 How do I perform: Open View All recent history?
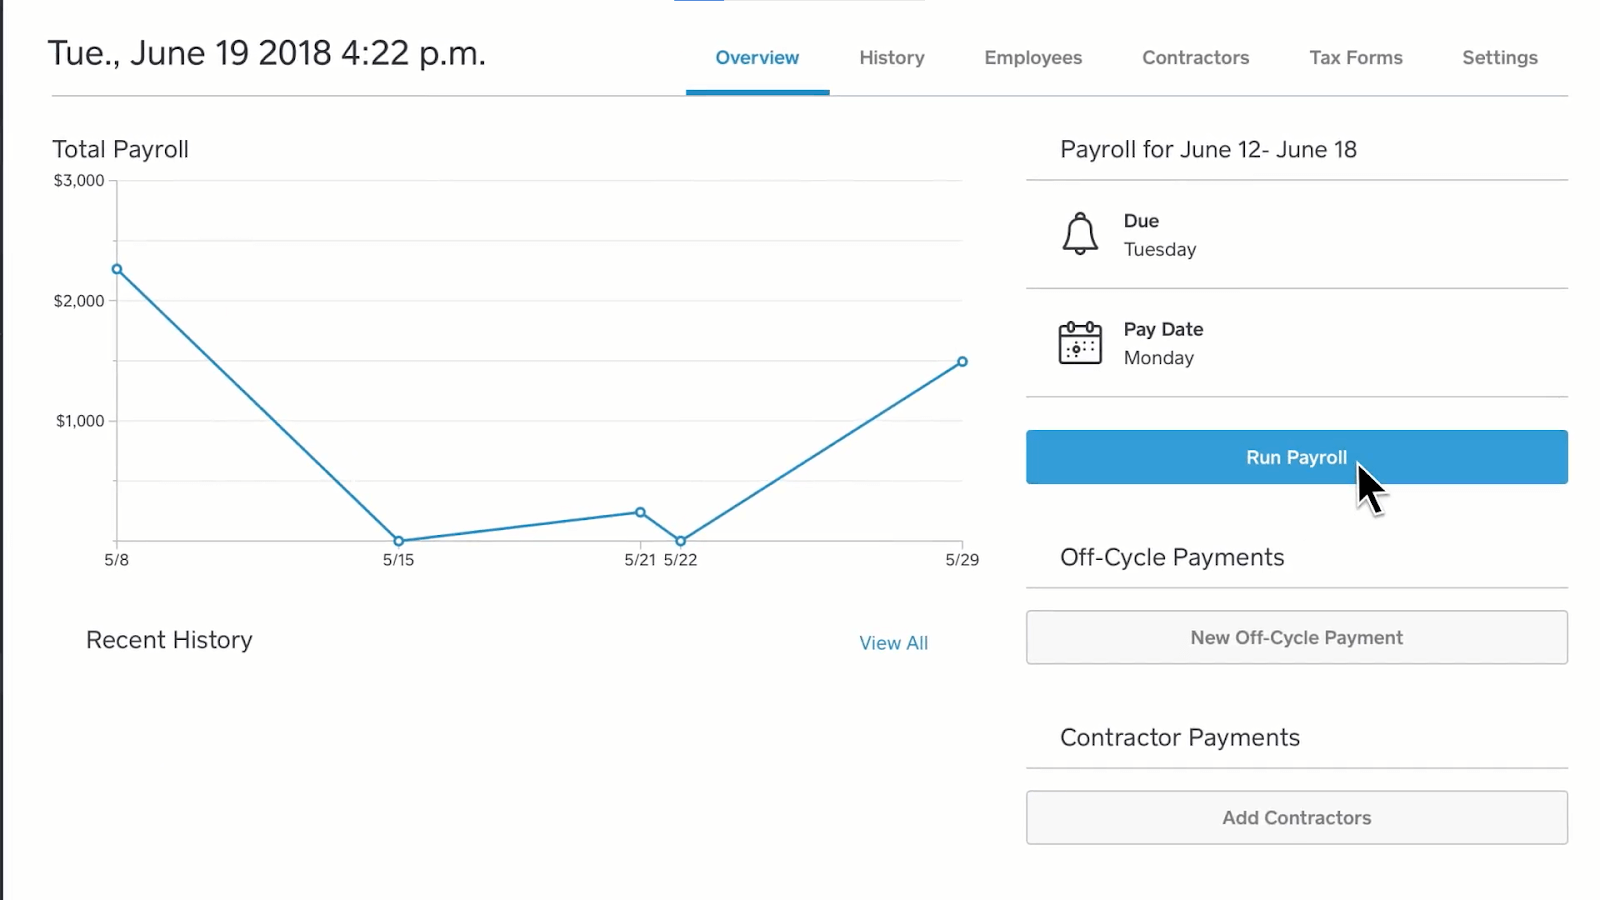click(893, 643)
